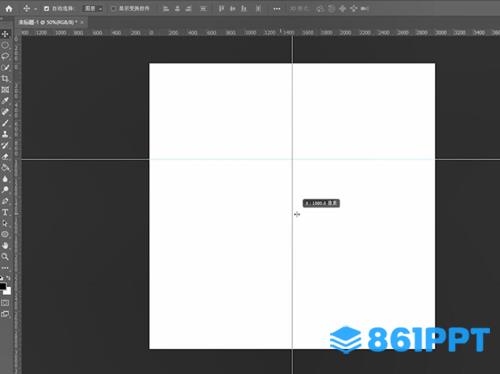
Task: Select the Lasso tool
Action: click(5, 56)
